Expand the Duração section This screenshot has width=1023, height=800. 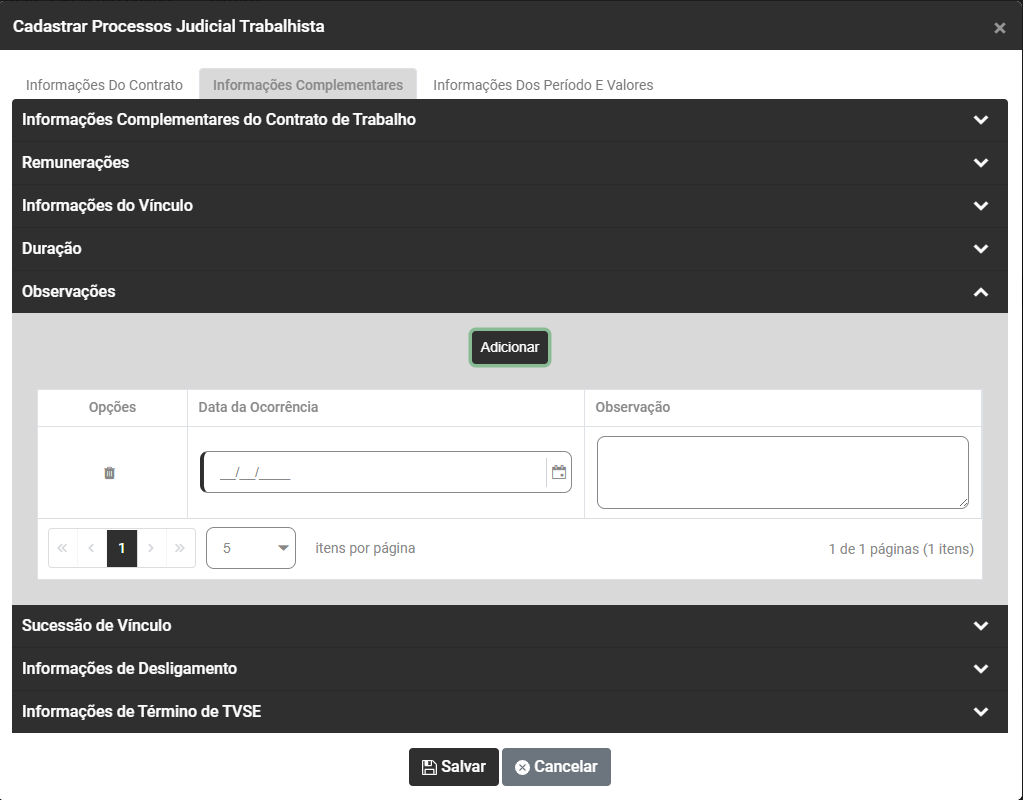980,249
